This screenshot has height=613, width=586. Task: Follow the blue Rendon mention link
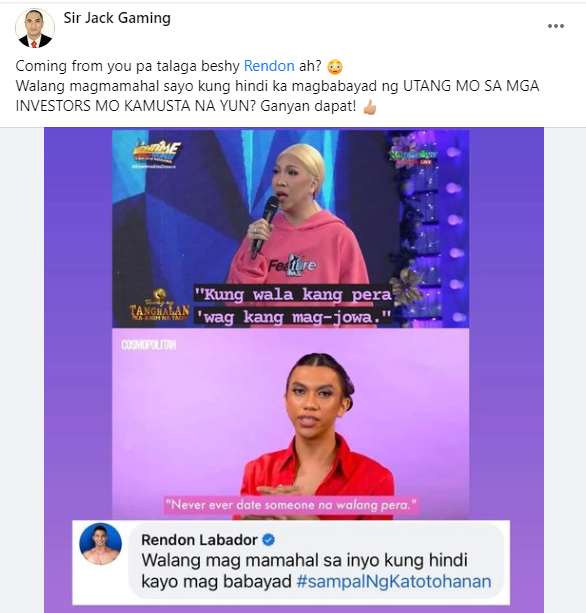tap(269, 66)
